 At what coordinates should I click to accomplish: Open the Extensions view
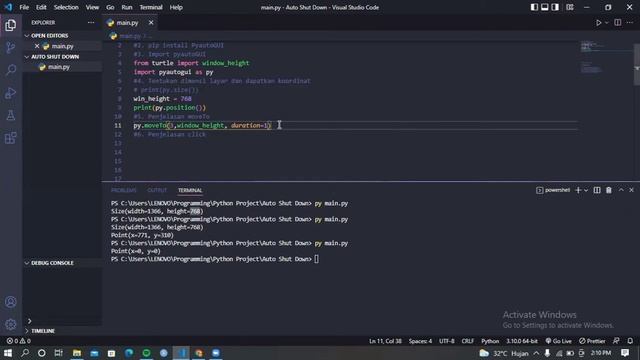click(x=11, y=138)
